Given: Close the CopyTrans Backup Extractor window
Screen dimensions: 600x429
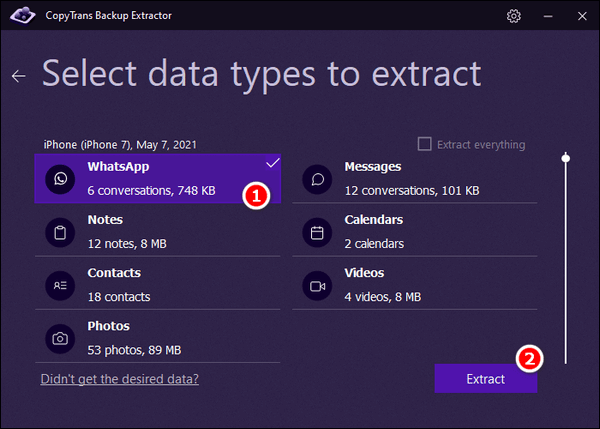Looking at the screenshot, I should tap(582, 16).
